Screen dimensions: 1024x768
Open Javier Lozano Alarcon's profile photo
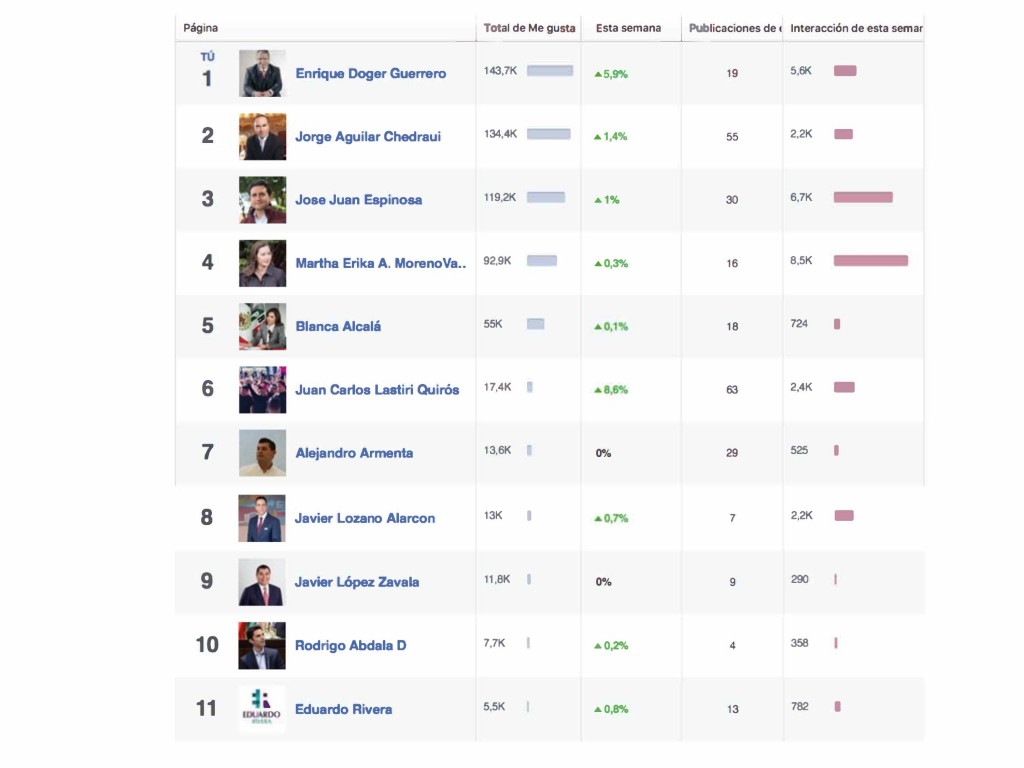[262, 518]
